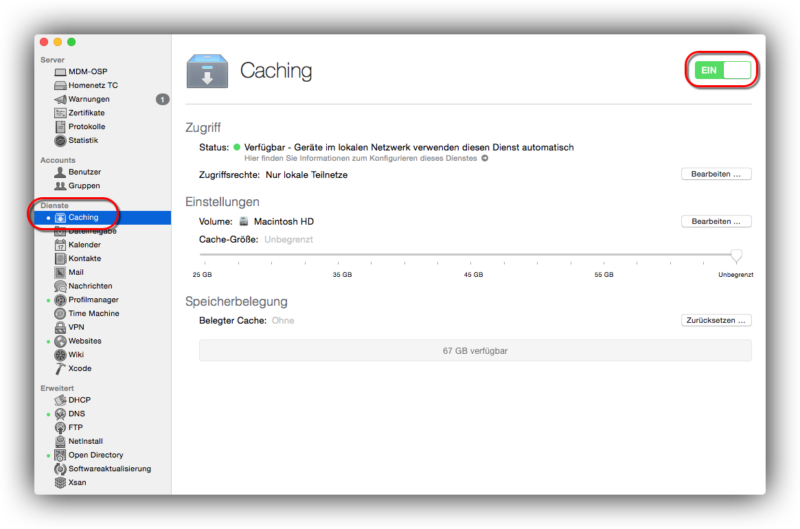Open Benutzer under Accounts
Viewport: 800px width, 529px height.
pos(84,172)
